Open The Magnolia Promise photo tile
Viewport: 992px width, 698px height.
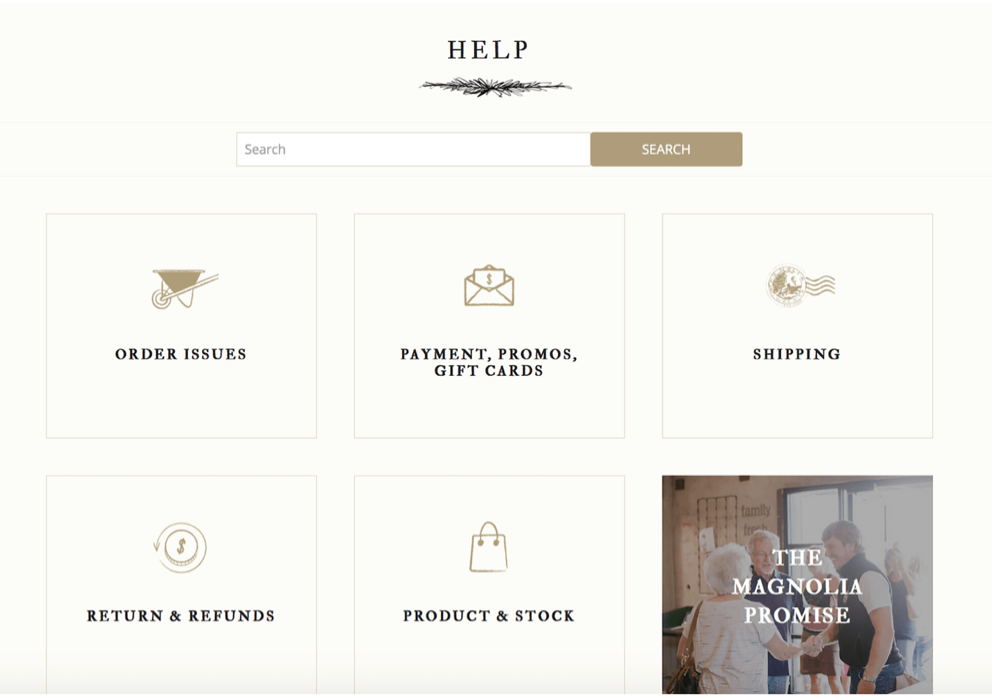[x=797, y=585]
